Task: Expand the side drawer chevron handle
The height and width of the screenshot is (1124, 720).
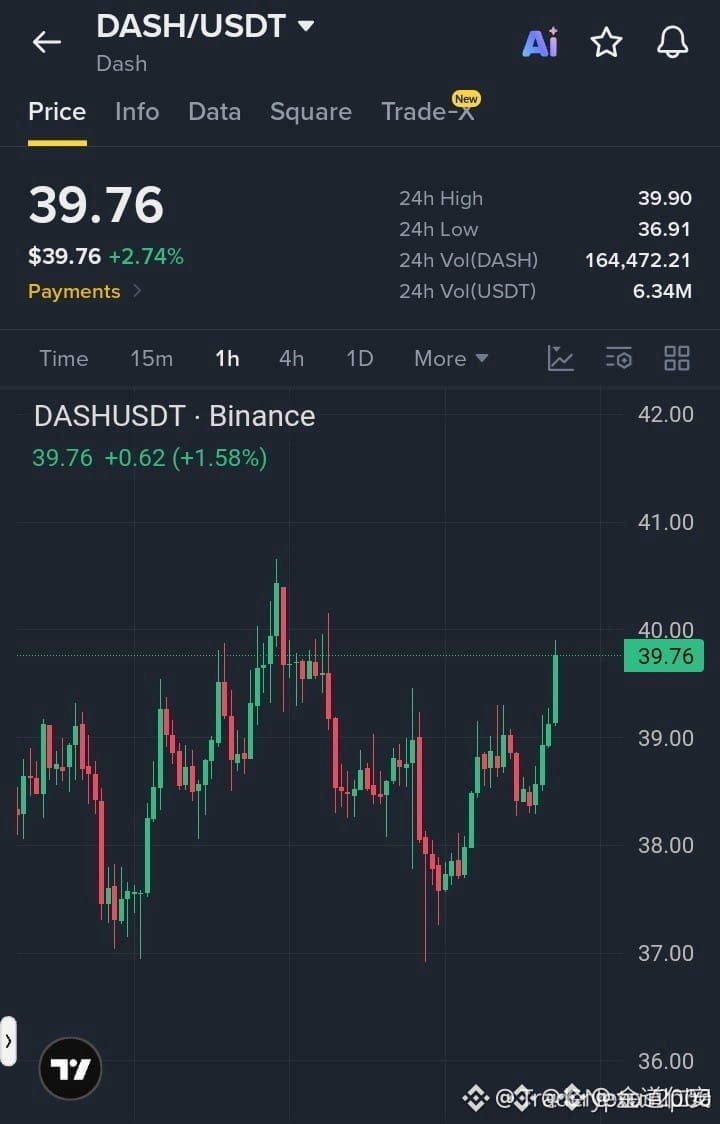Action: tap(8, 1041)
